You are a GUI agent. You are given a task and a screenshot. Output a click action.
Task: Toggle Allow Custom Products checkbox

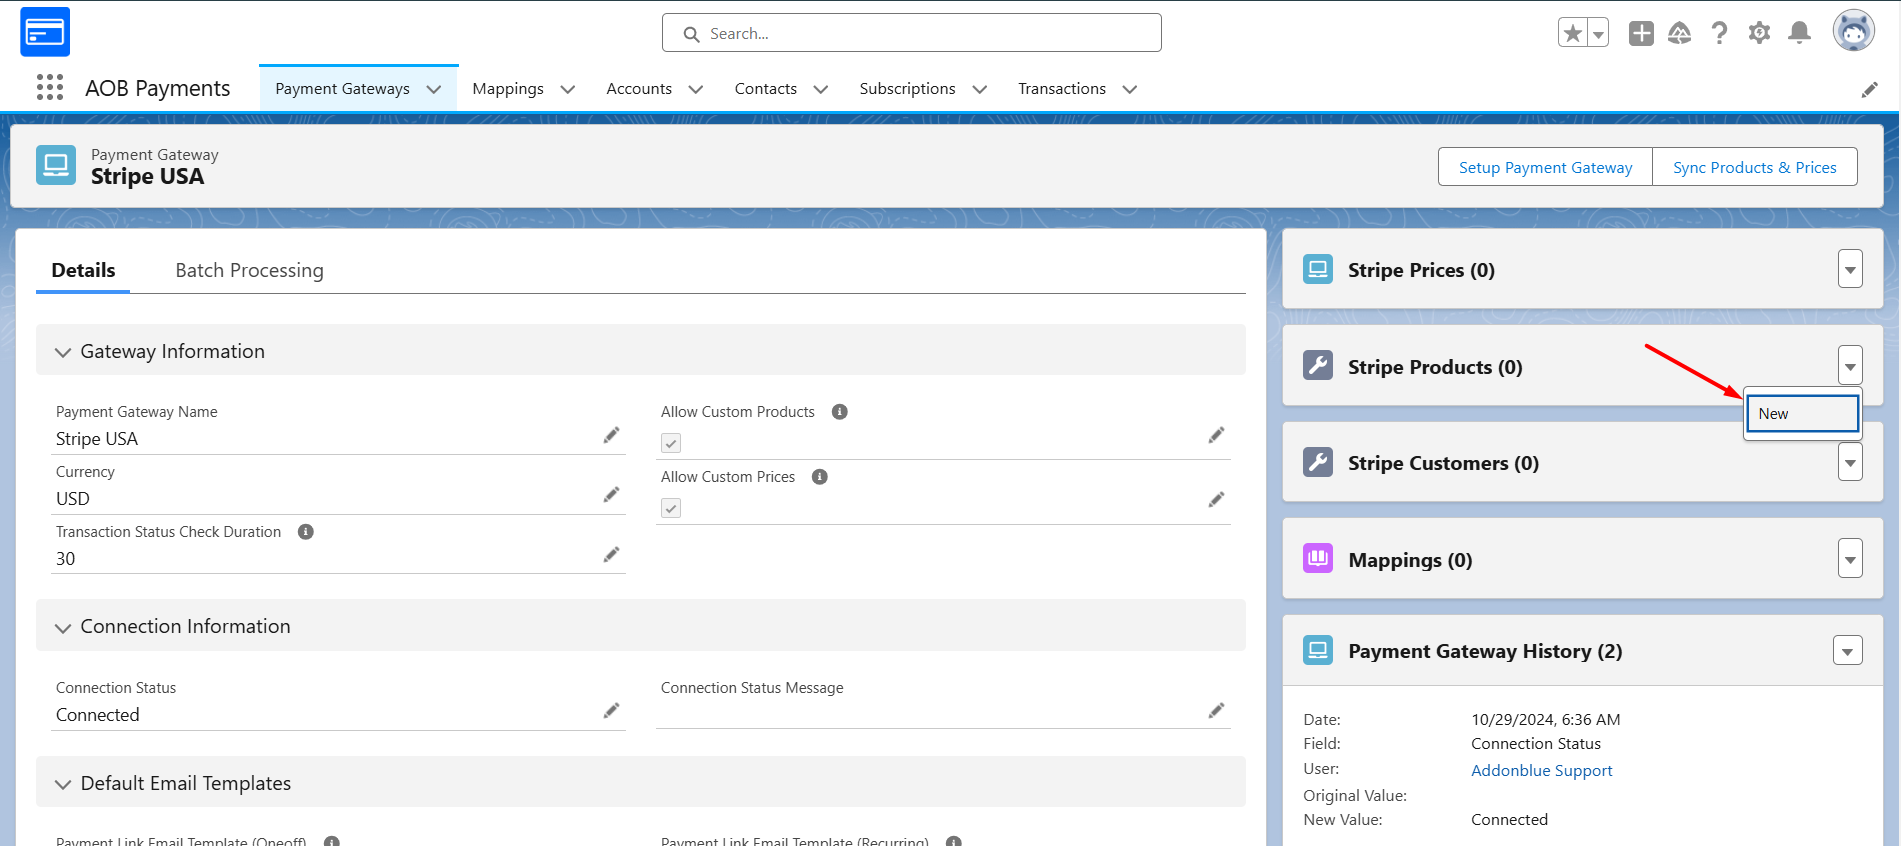[671, 443]
